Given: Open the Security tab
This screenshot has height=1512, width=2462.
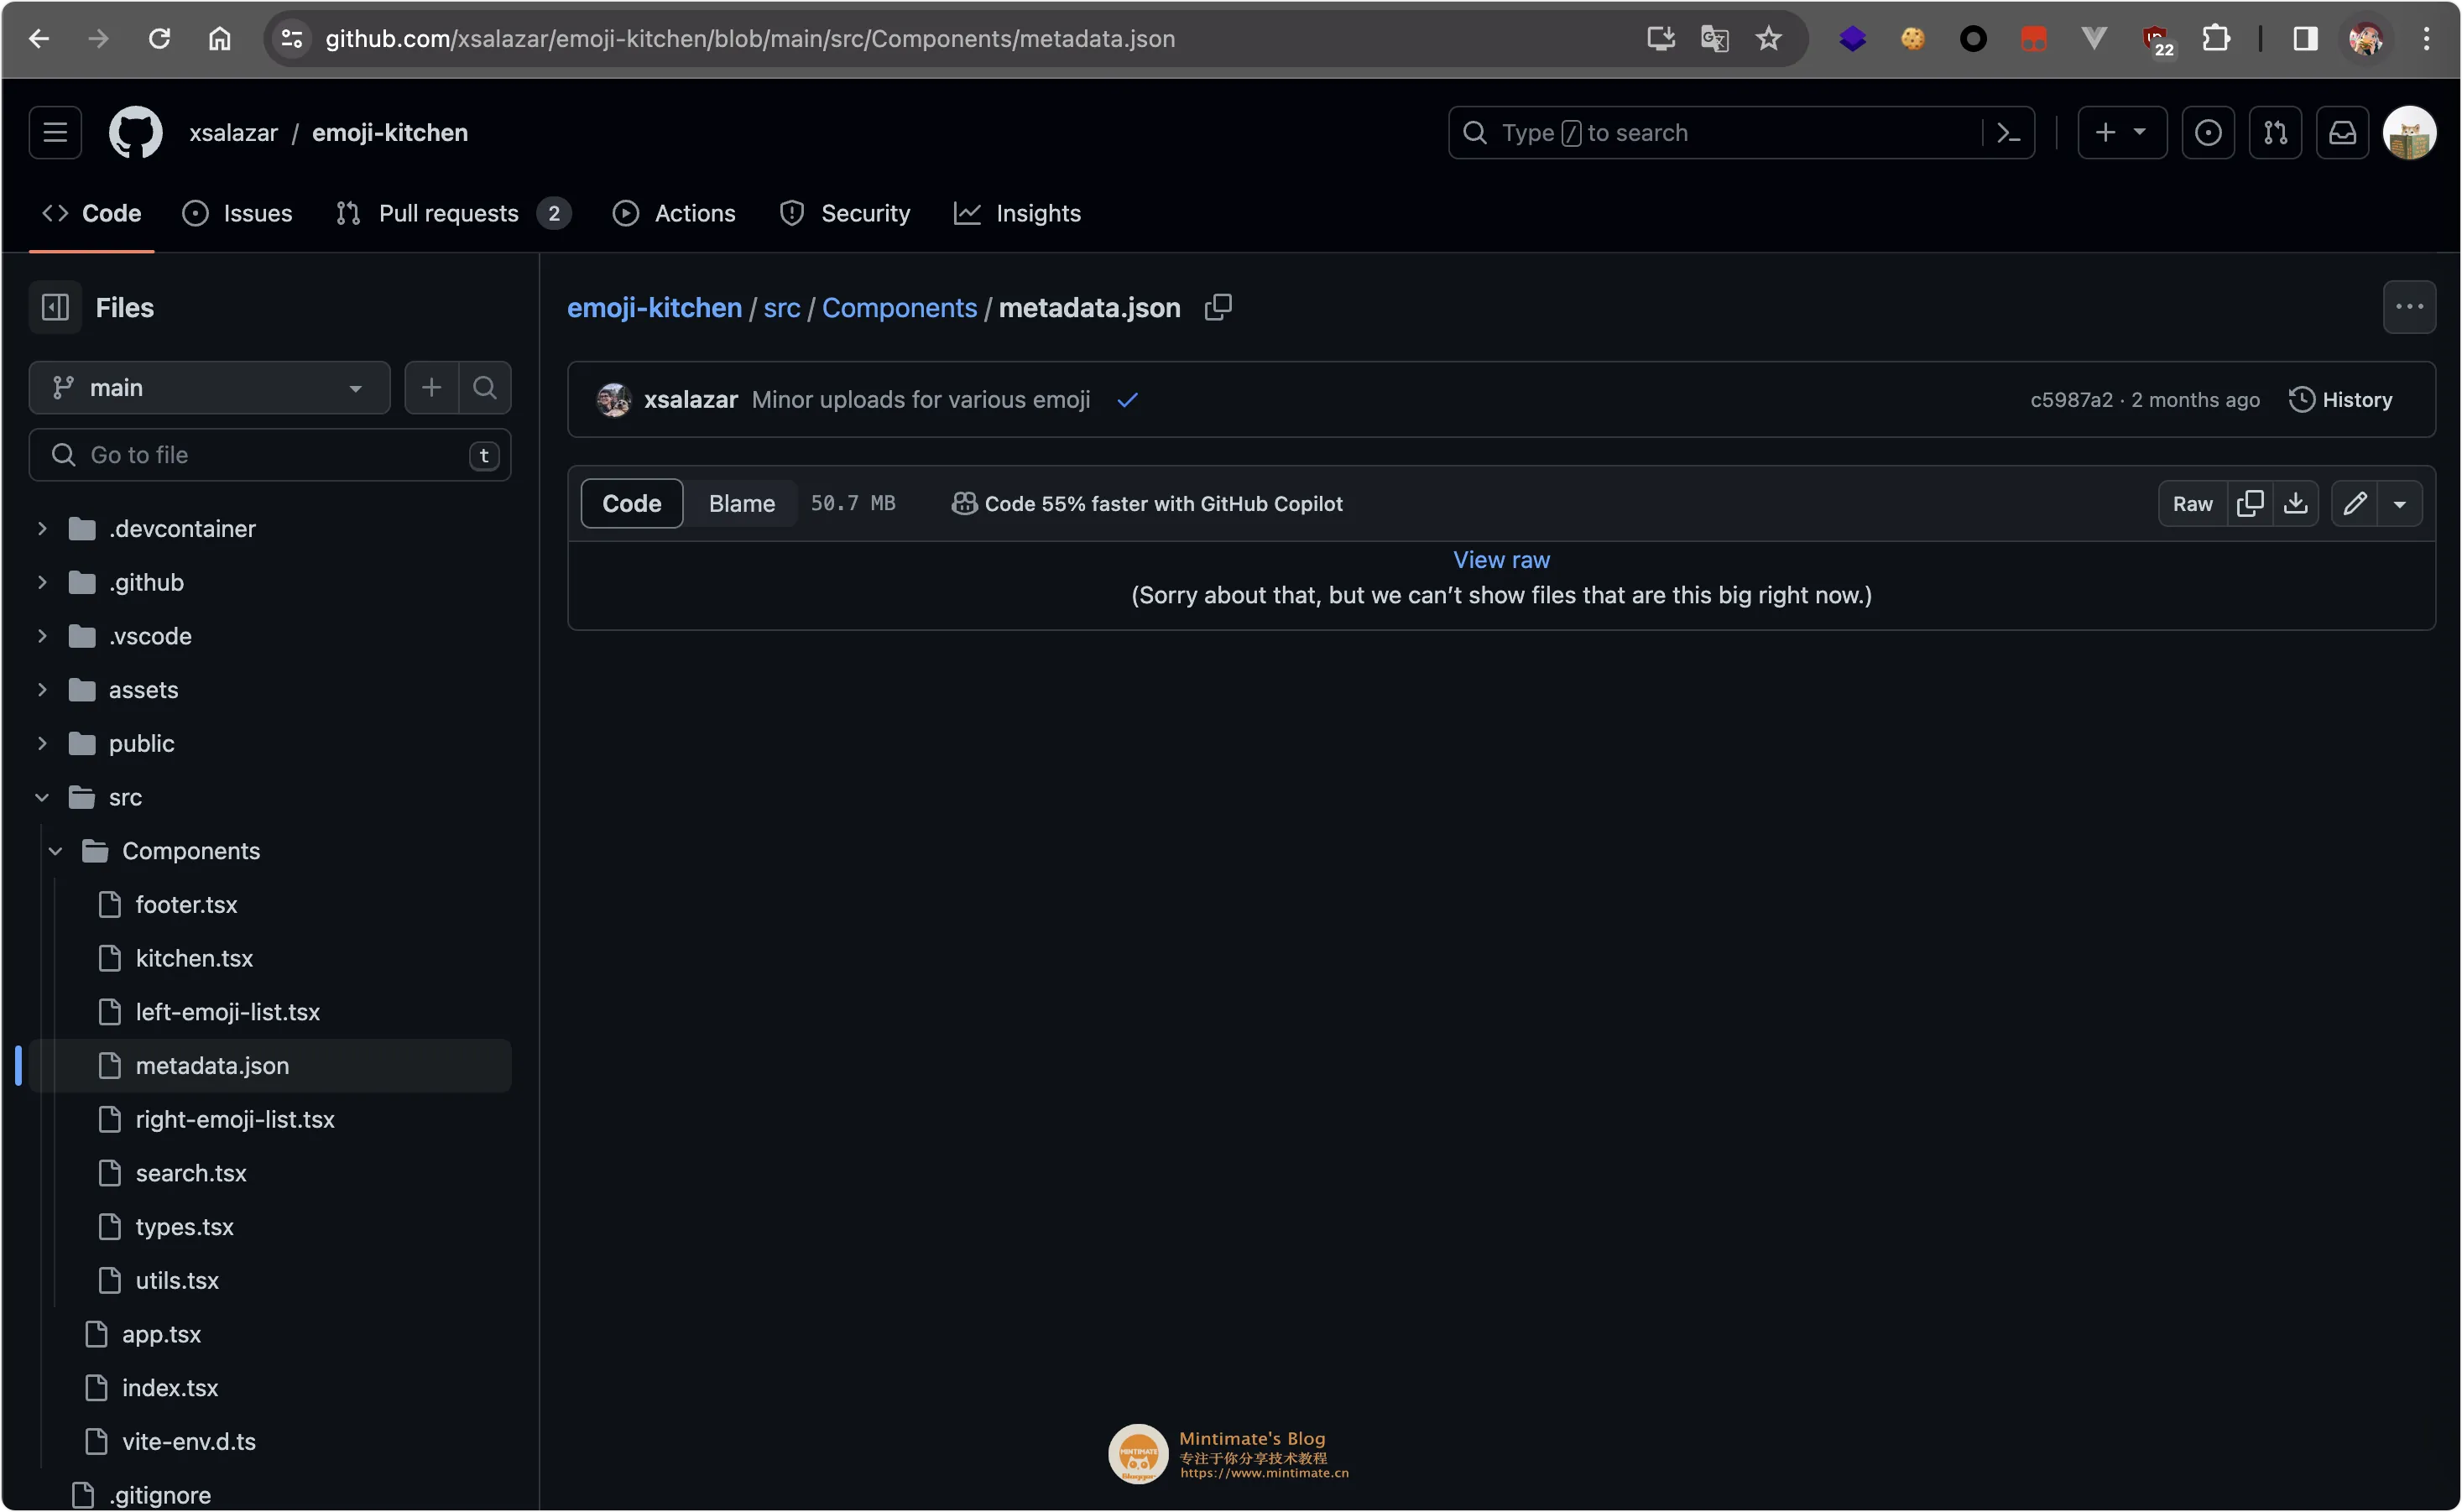Looking at the screenshot, I should 845,213.
